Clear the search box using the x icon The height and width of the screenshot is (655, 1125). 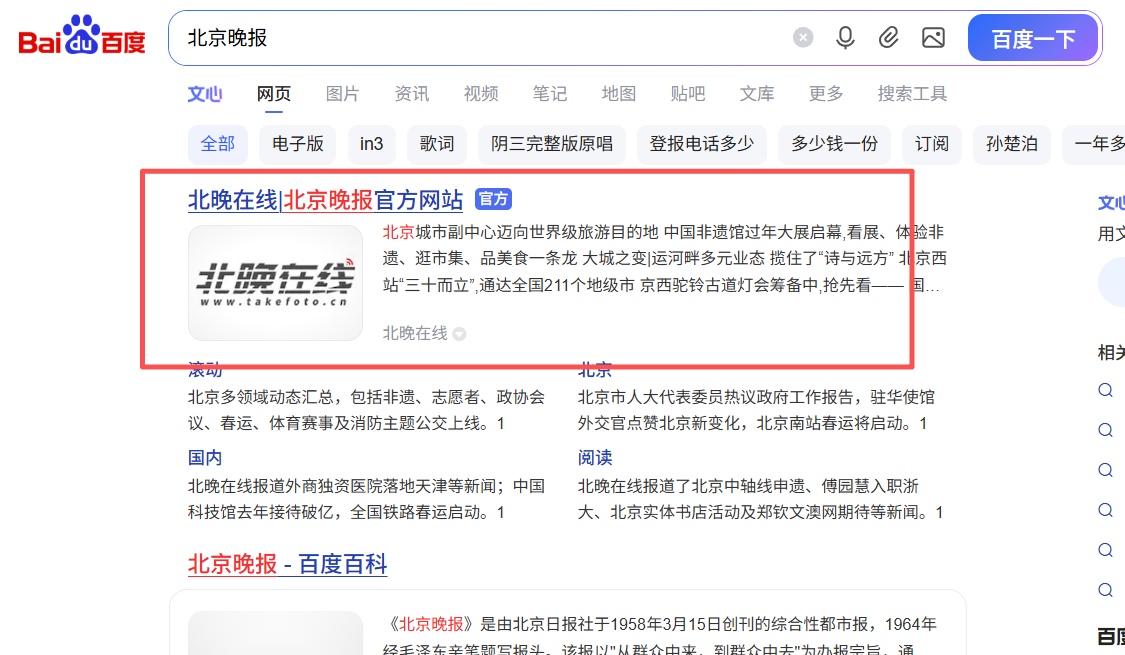[x=803, y=37]
